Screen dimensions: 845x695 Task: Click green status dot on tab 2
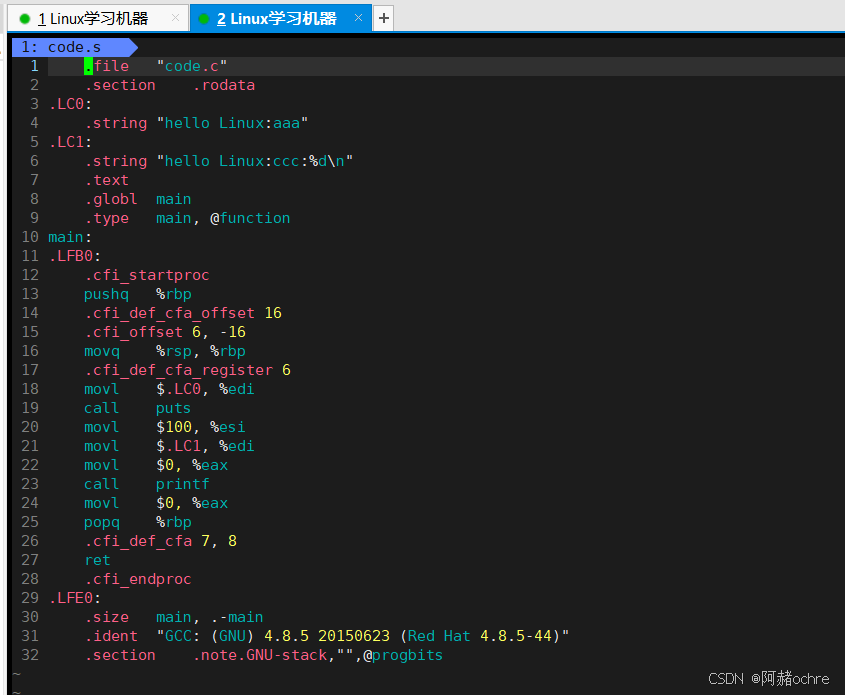pyautogui.click(x=204, y=19)
